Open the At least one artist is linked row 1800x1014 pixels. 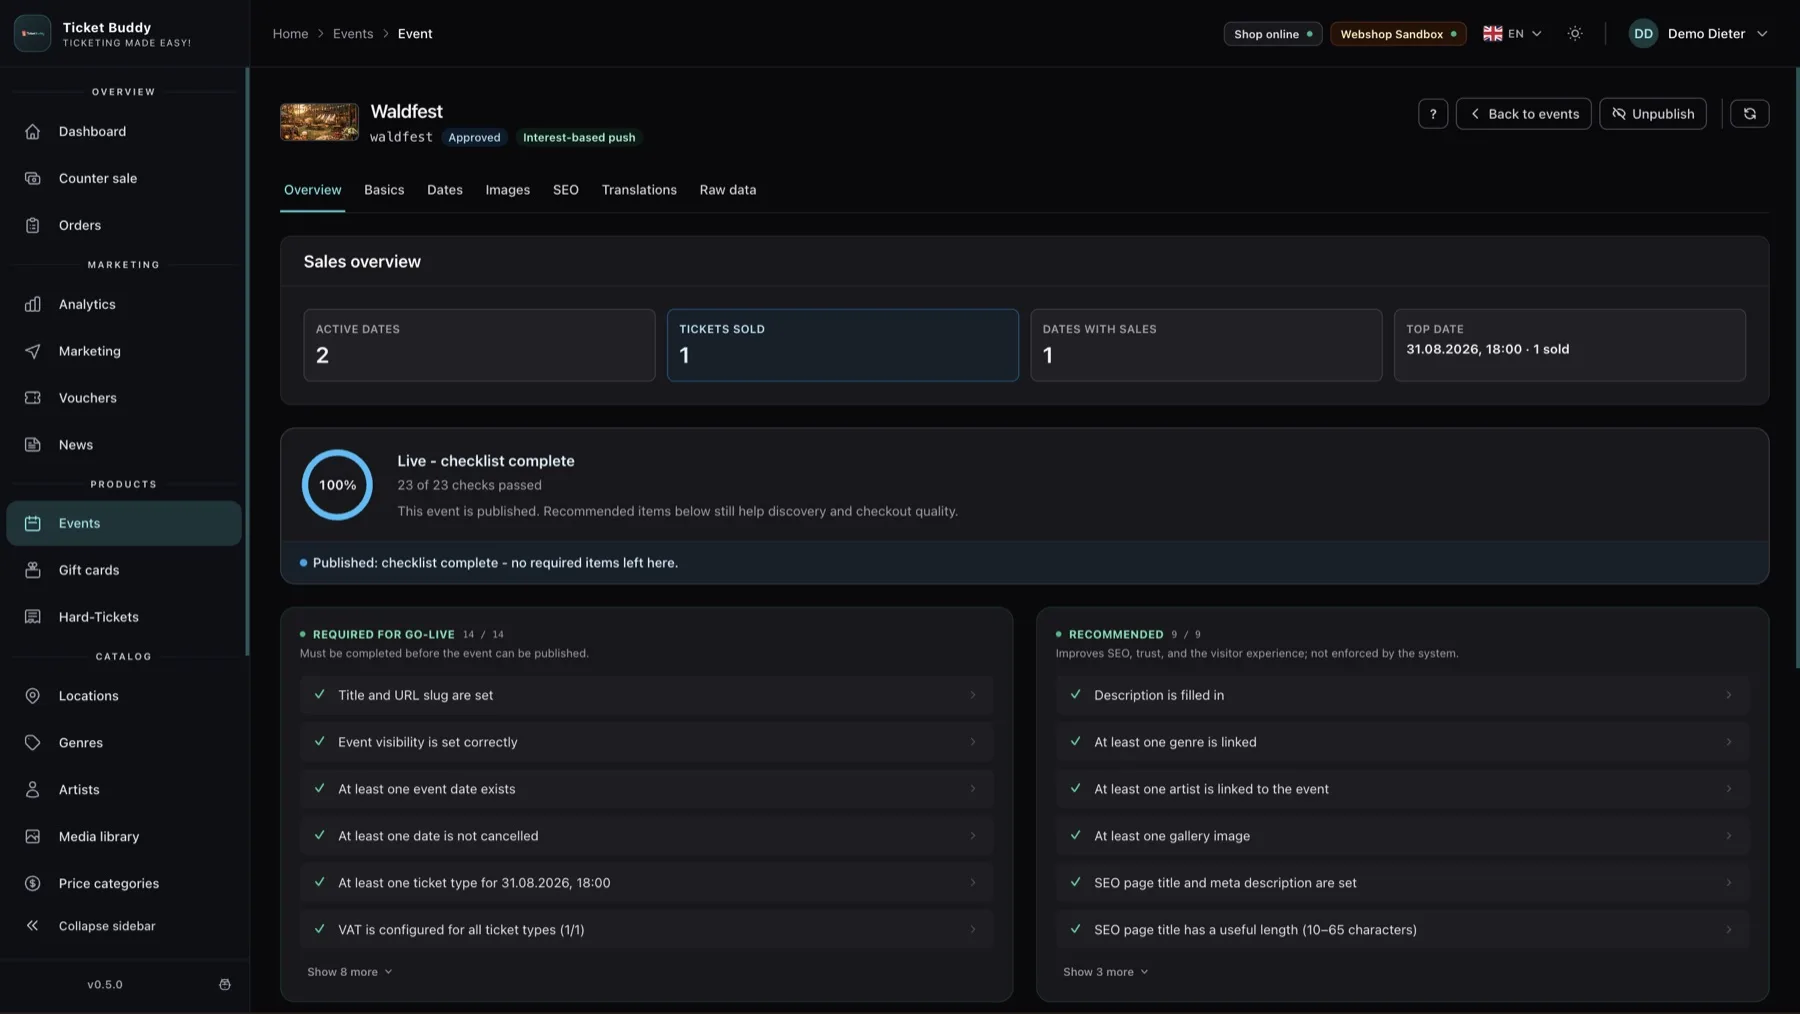pos(1402,789)
